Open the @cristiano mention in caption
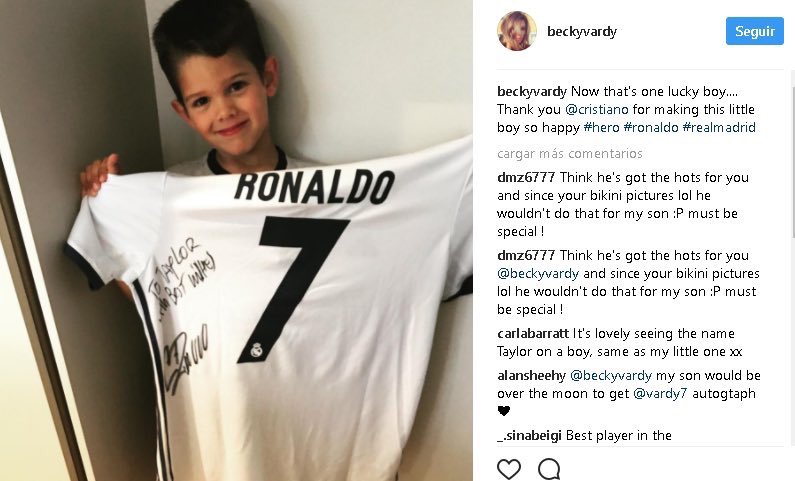Viewport: 795px width, 481px height. click(x=596, y=109)
